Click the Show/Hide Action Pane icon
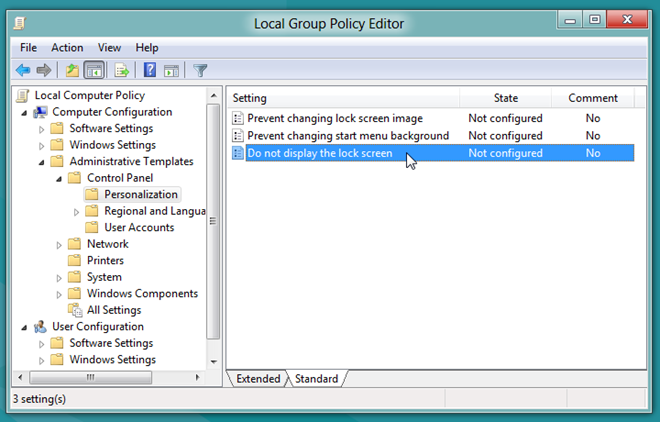The image size is (660, 422). coord(171,70)
